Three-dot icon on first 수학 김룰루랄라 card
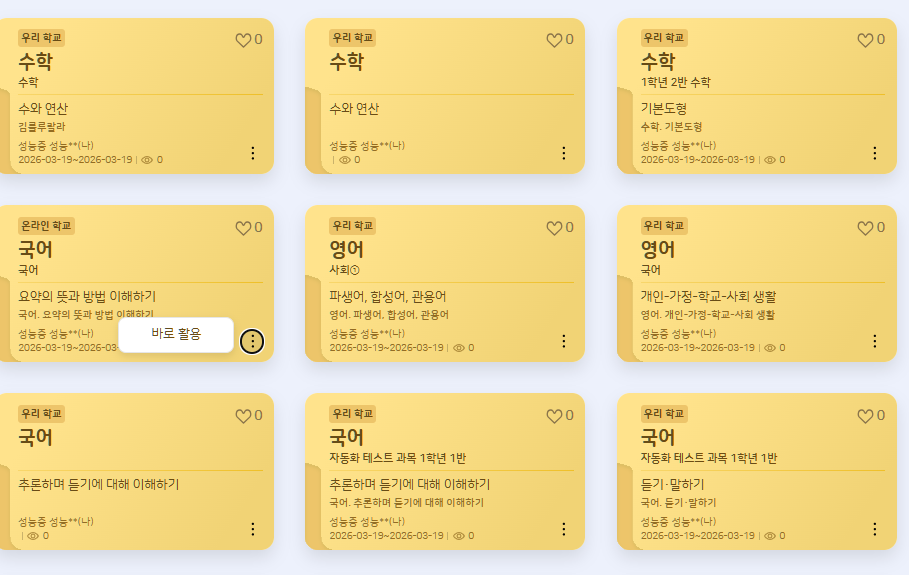The image size is (909, 575). click(252, 153)
